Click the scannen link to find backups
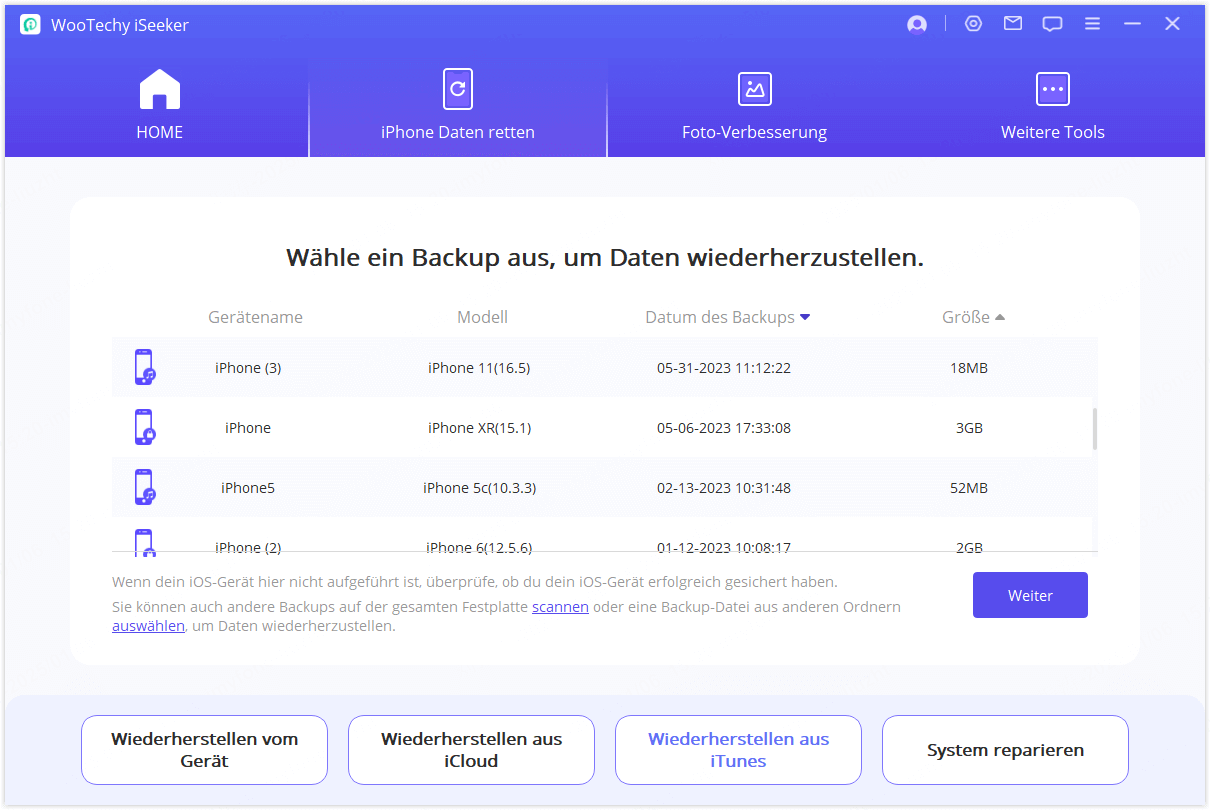This screenshot has width=1210, height=810. [560, 606]
